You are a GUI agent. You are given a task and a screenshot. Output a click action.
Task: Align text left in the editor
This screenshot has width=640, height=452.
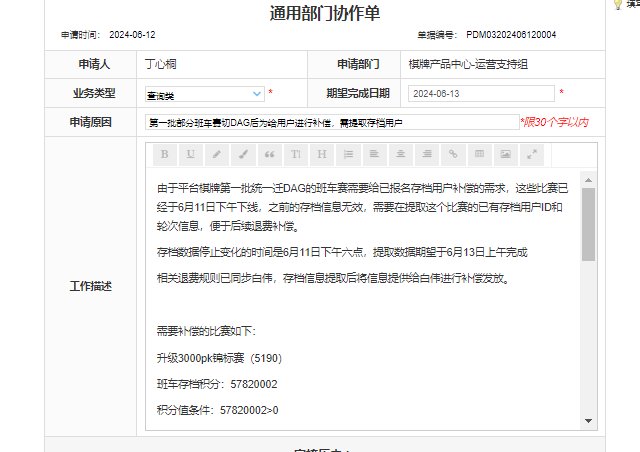point(374,154)
